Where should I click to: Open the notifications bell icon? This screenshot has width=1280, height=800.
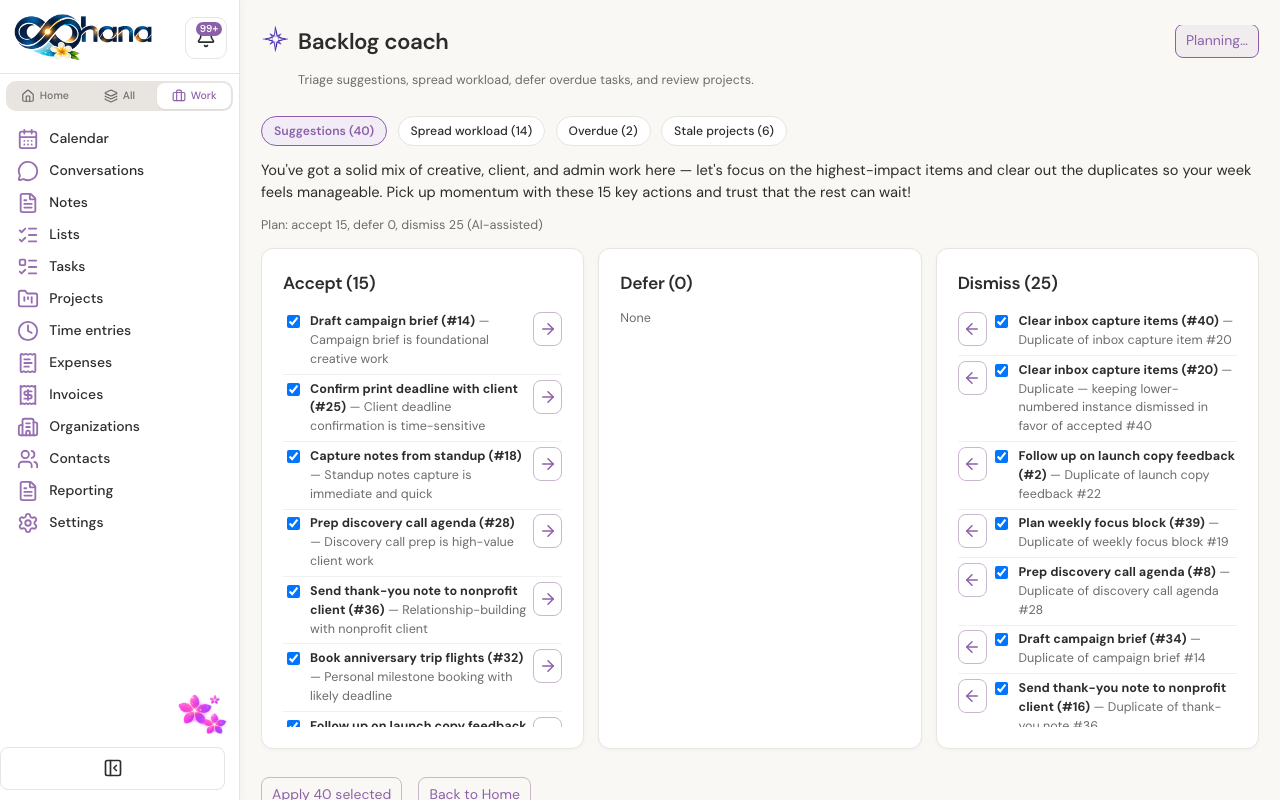(x=206, y=38)
